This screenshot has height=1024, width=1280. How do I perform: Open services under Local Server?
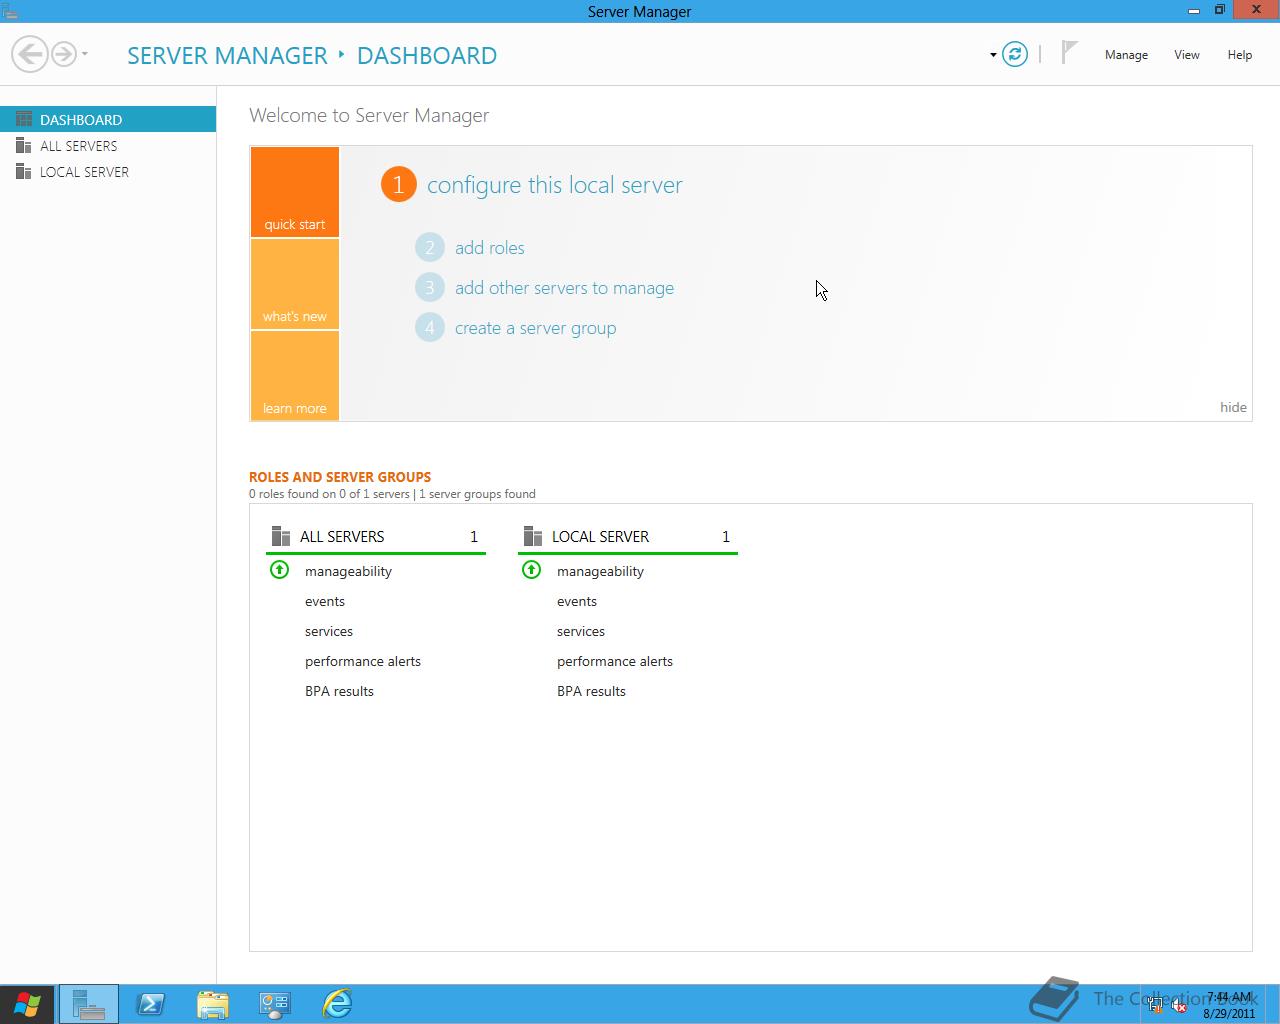581,631
